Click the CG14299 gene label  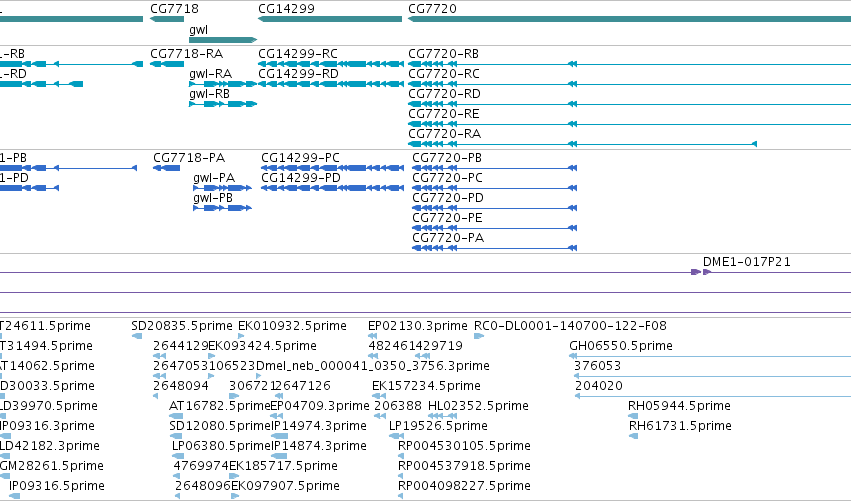286,9
